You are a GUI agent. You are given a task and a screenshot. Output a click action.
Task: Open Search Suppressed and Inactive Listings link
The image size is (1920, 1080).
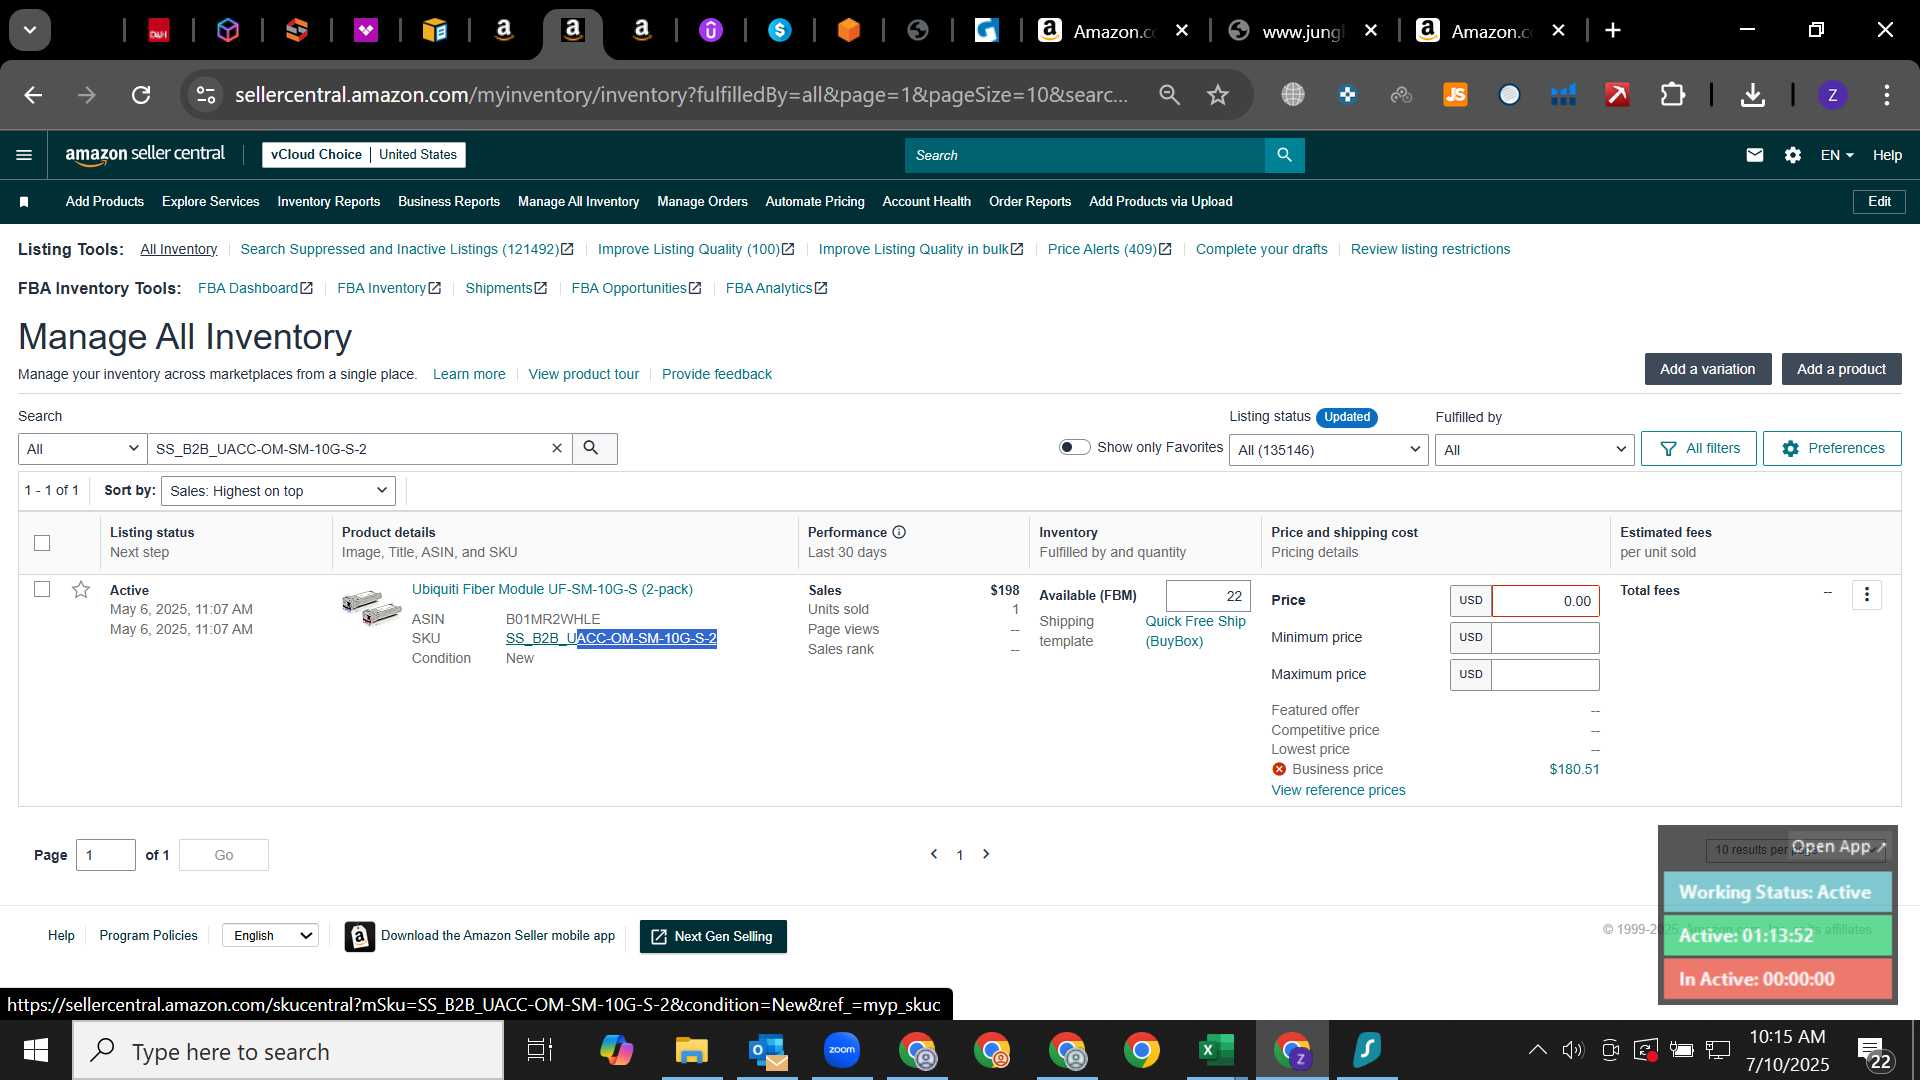[x=406, y=250]
